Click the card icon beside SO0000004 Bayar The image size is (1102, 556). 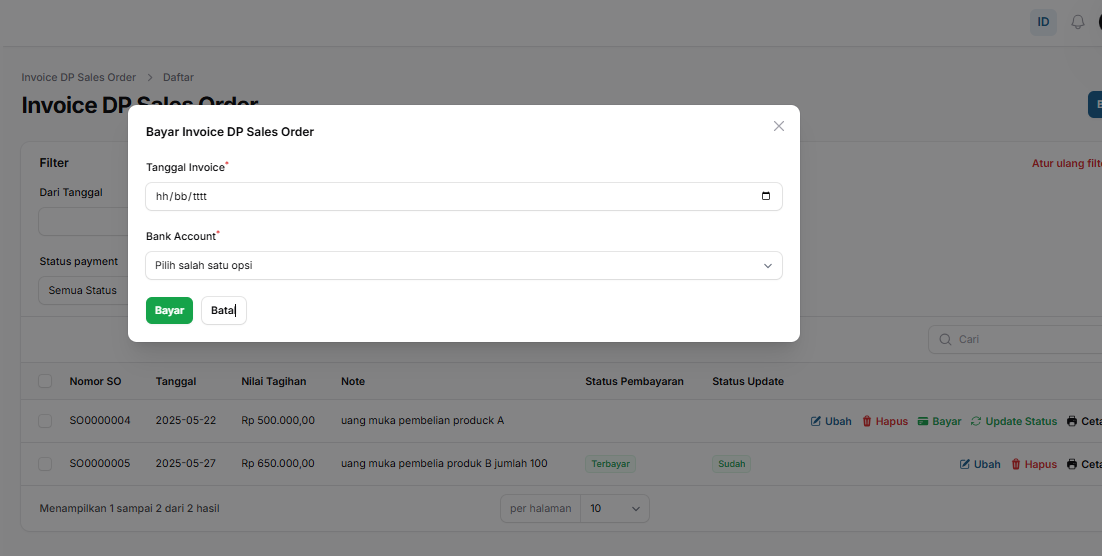pos(923,421)
